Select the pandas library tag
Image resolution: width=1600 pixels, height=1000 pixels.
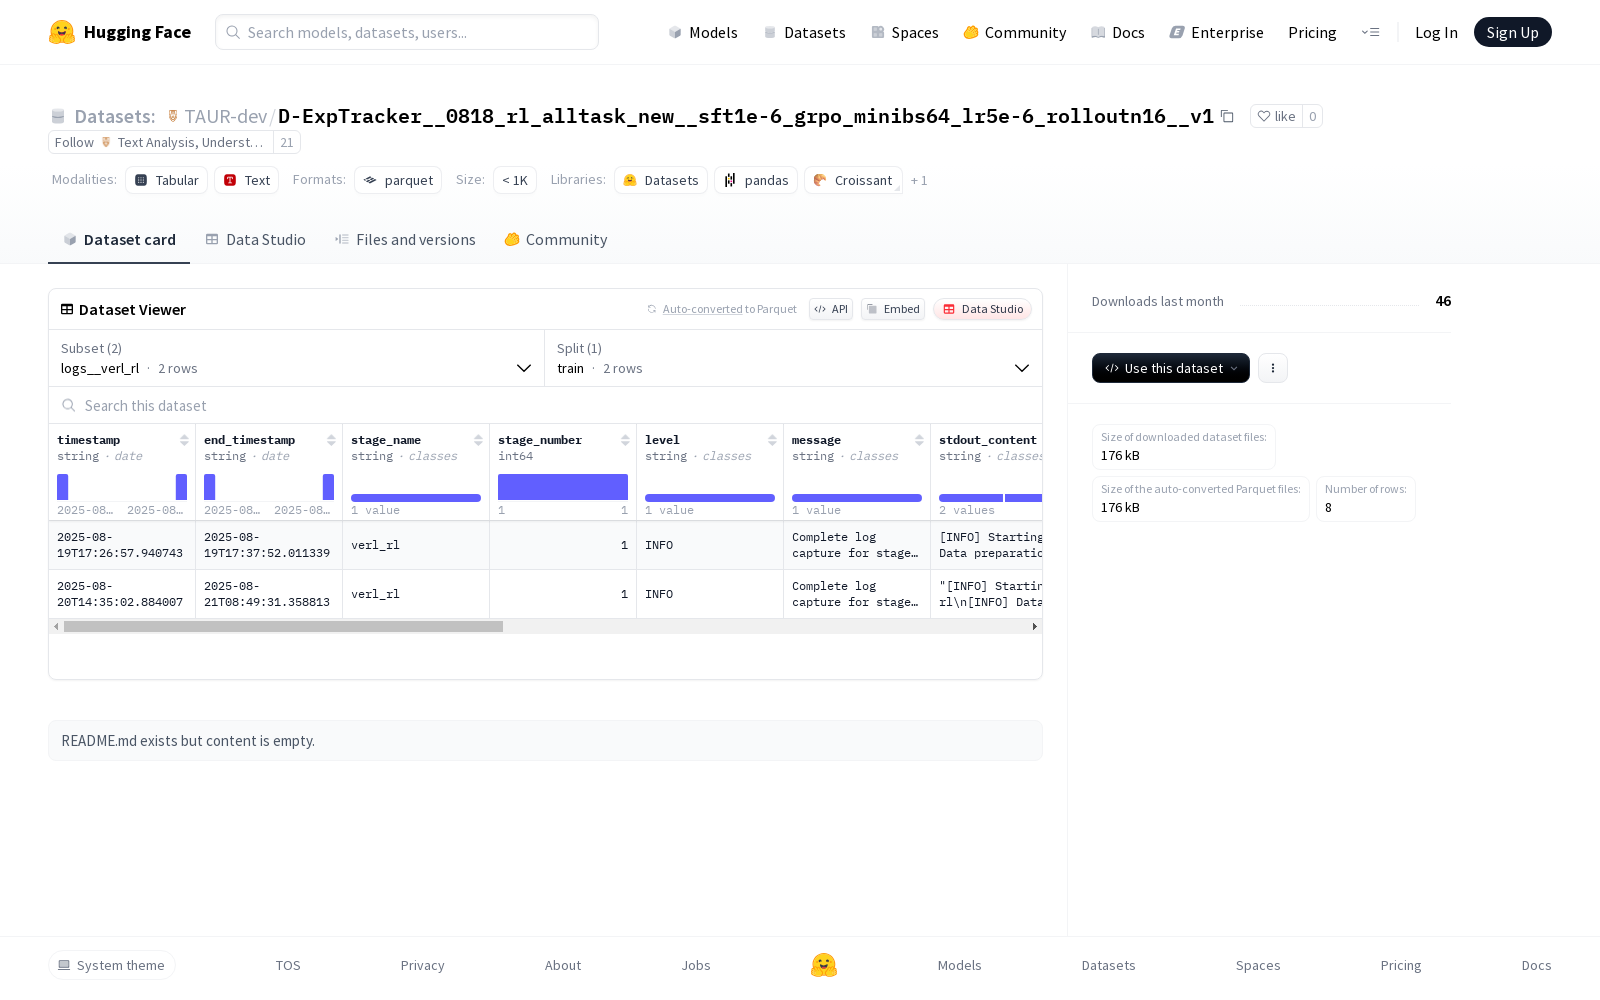click(x=756, y=180)
